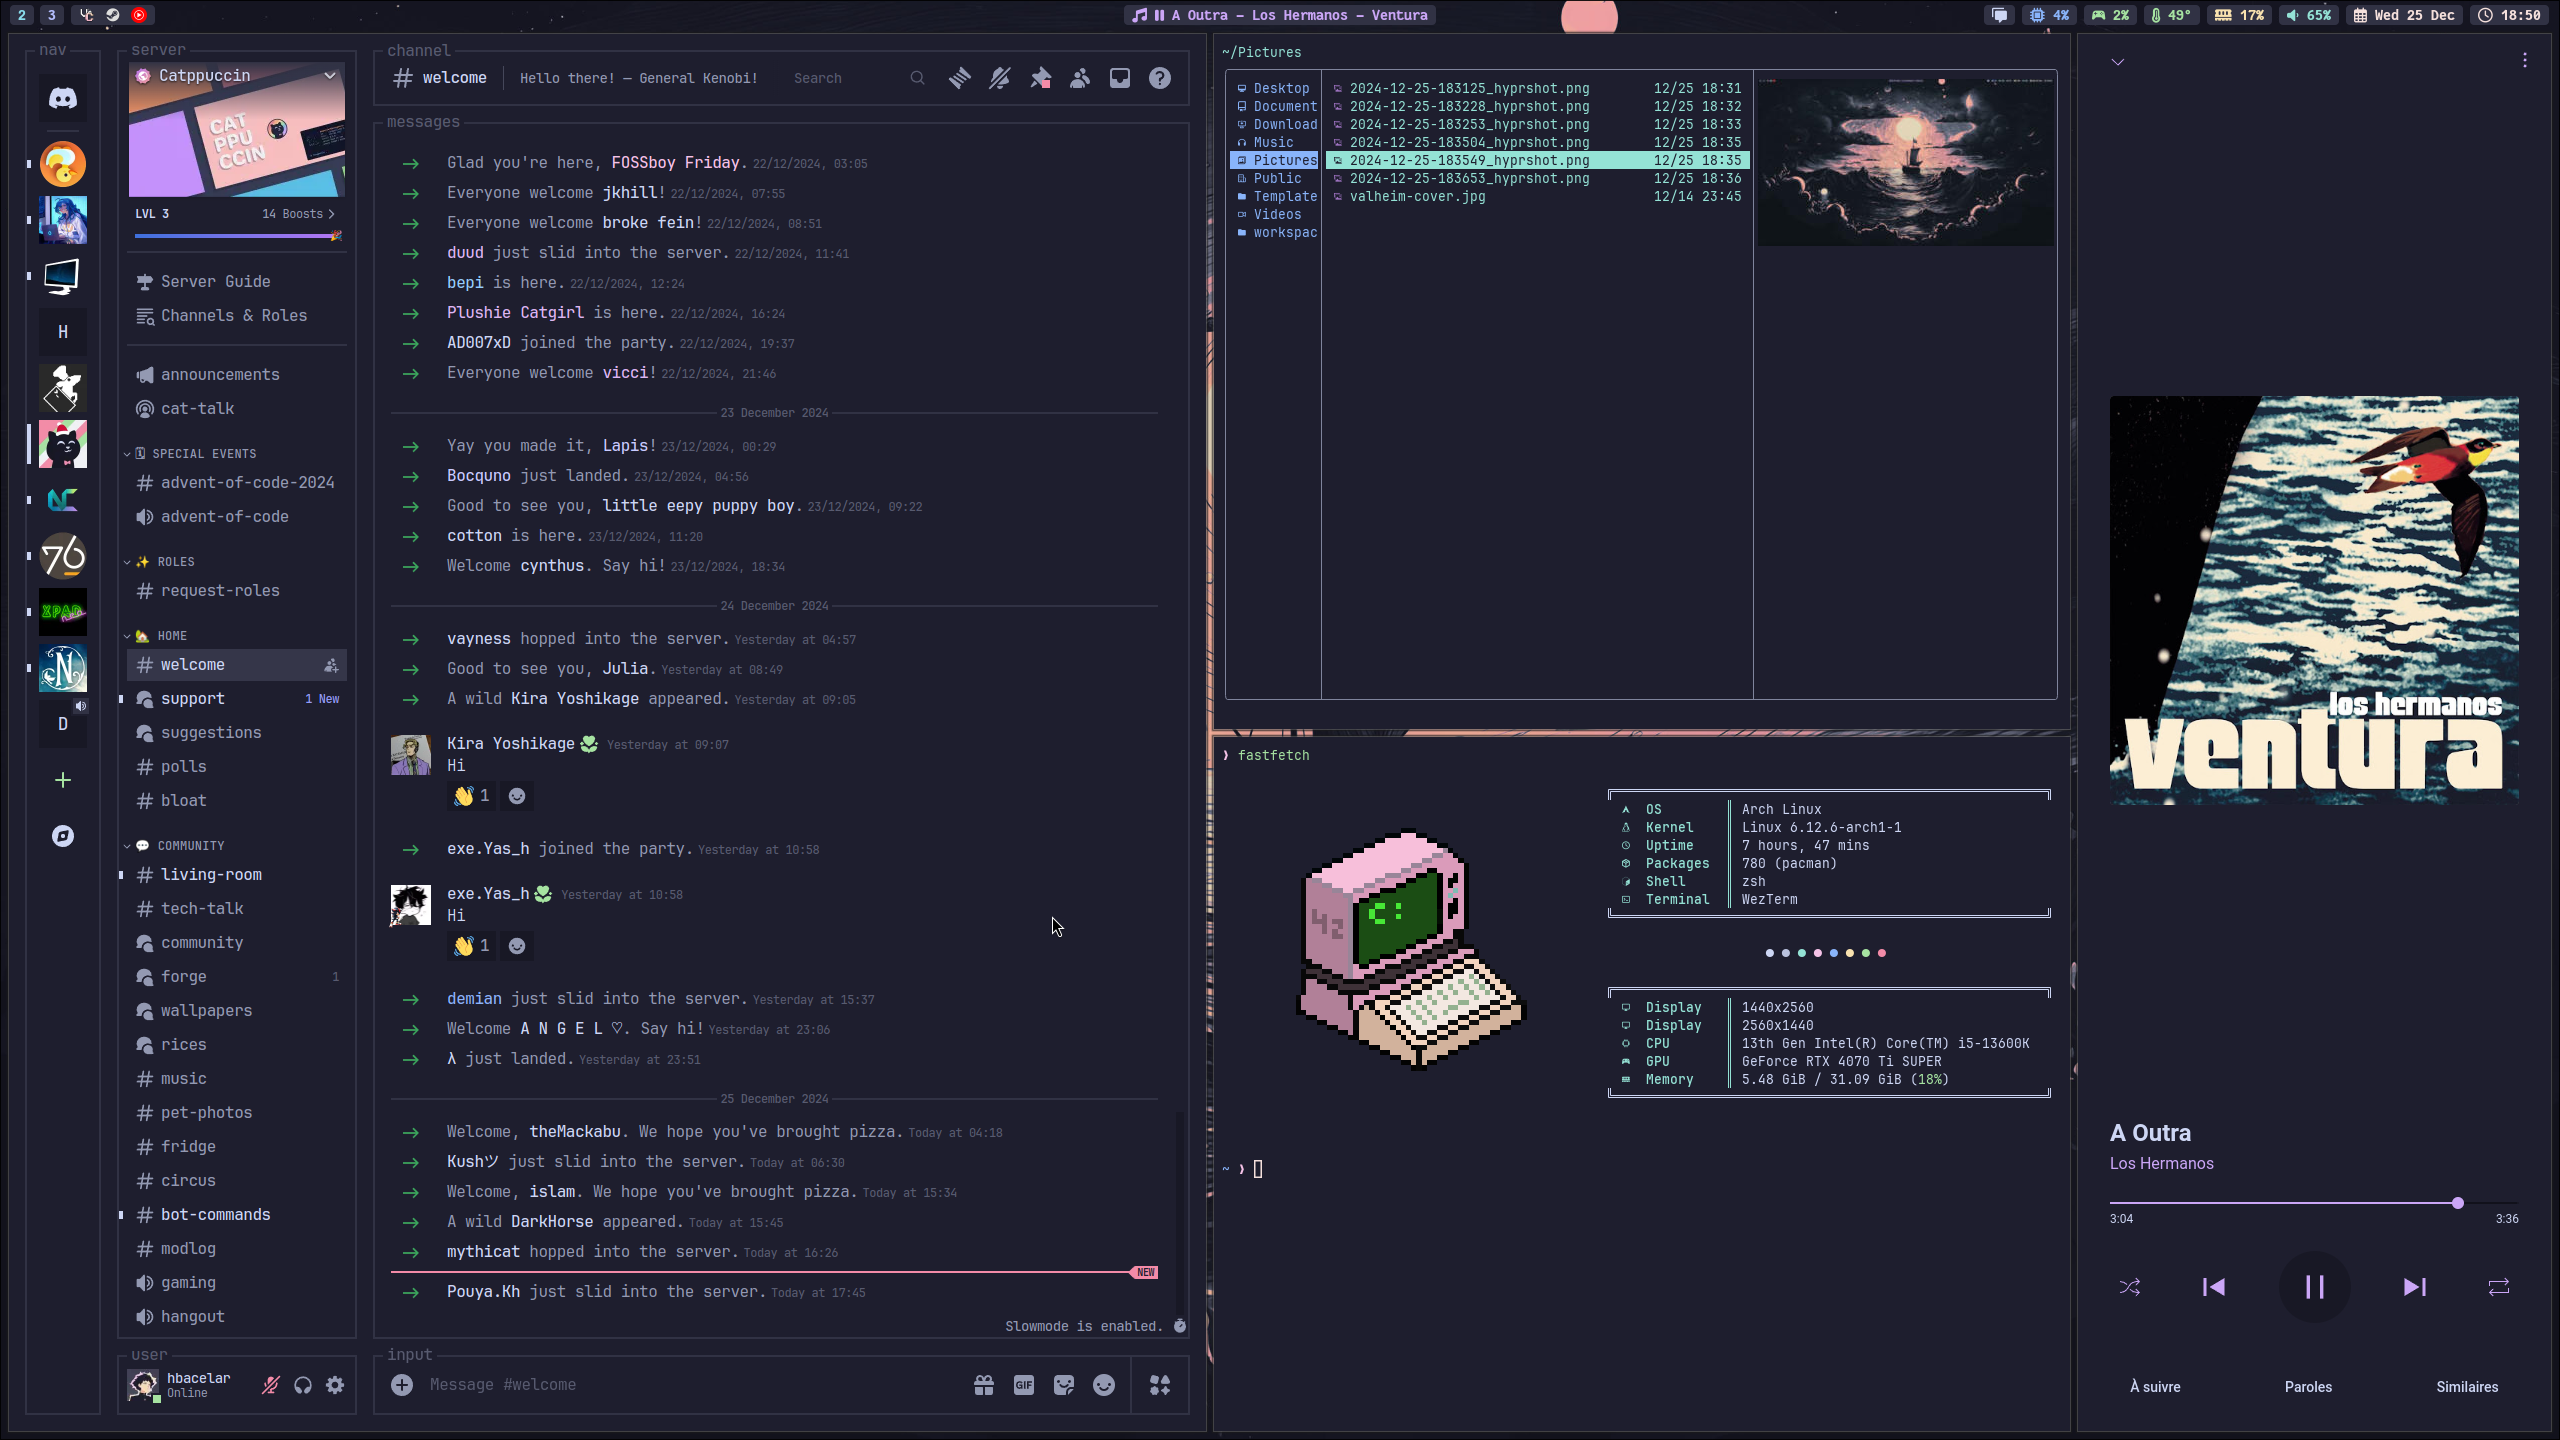Open pinned messages in welcome channel

[x=1040, y=78]
